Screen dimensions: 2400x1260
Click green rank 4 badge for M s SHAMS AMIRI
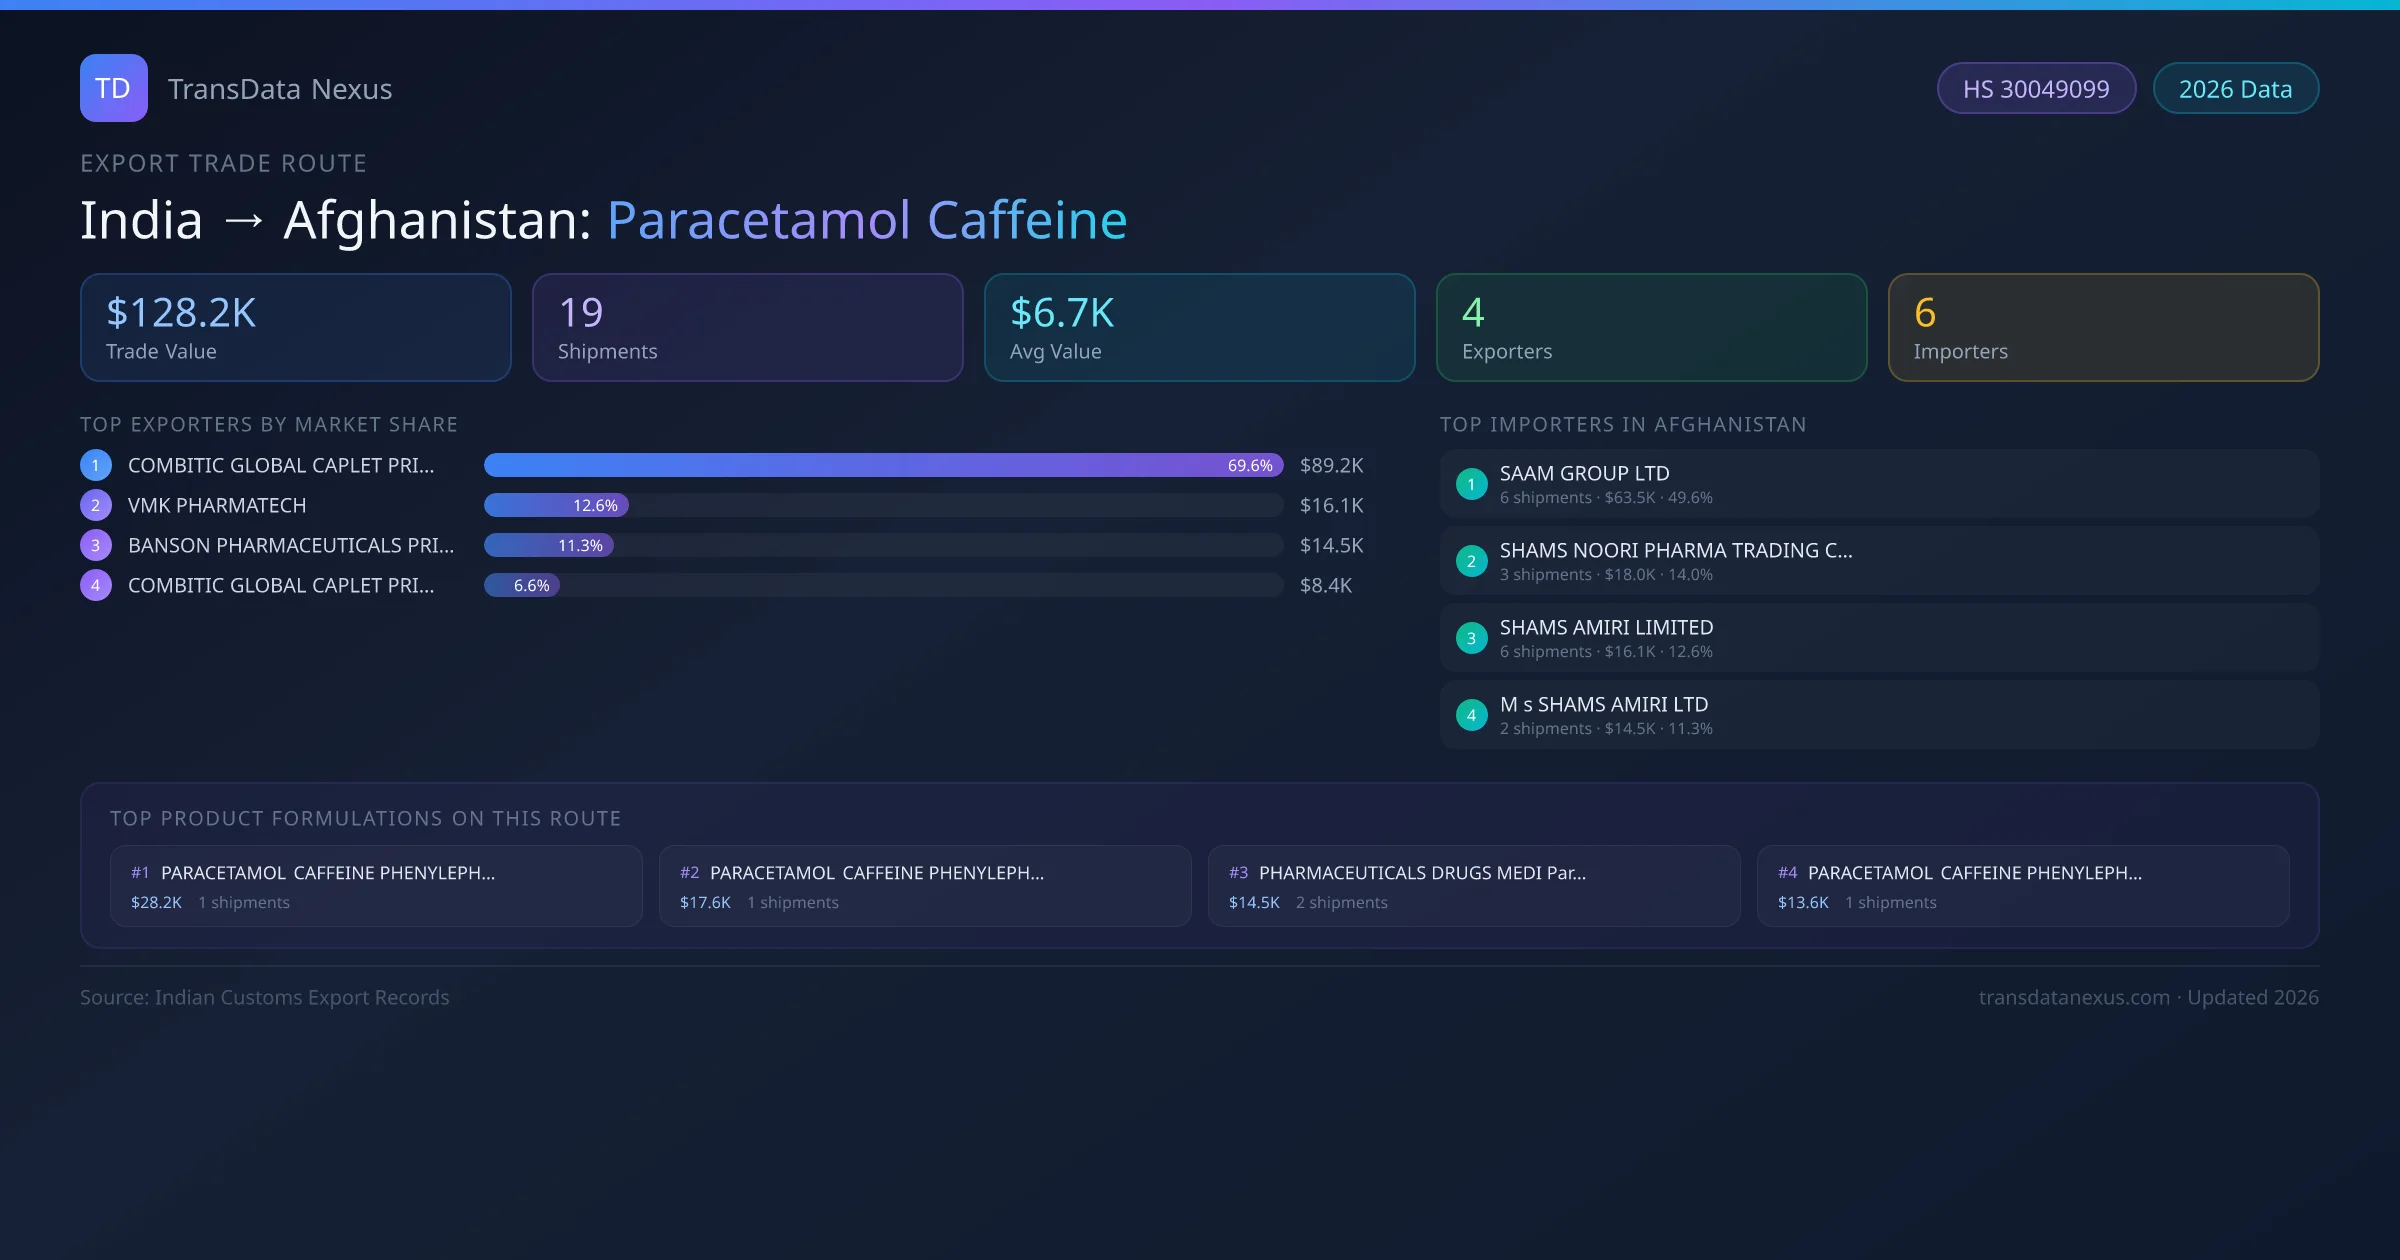tap(1471, 715)
